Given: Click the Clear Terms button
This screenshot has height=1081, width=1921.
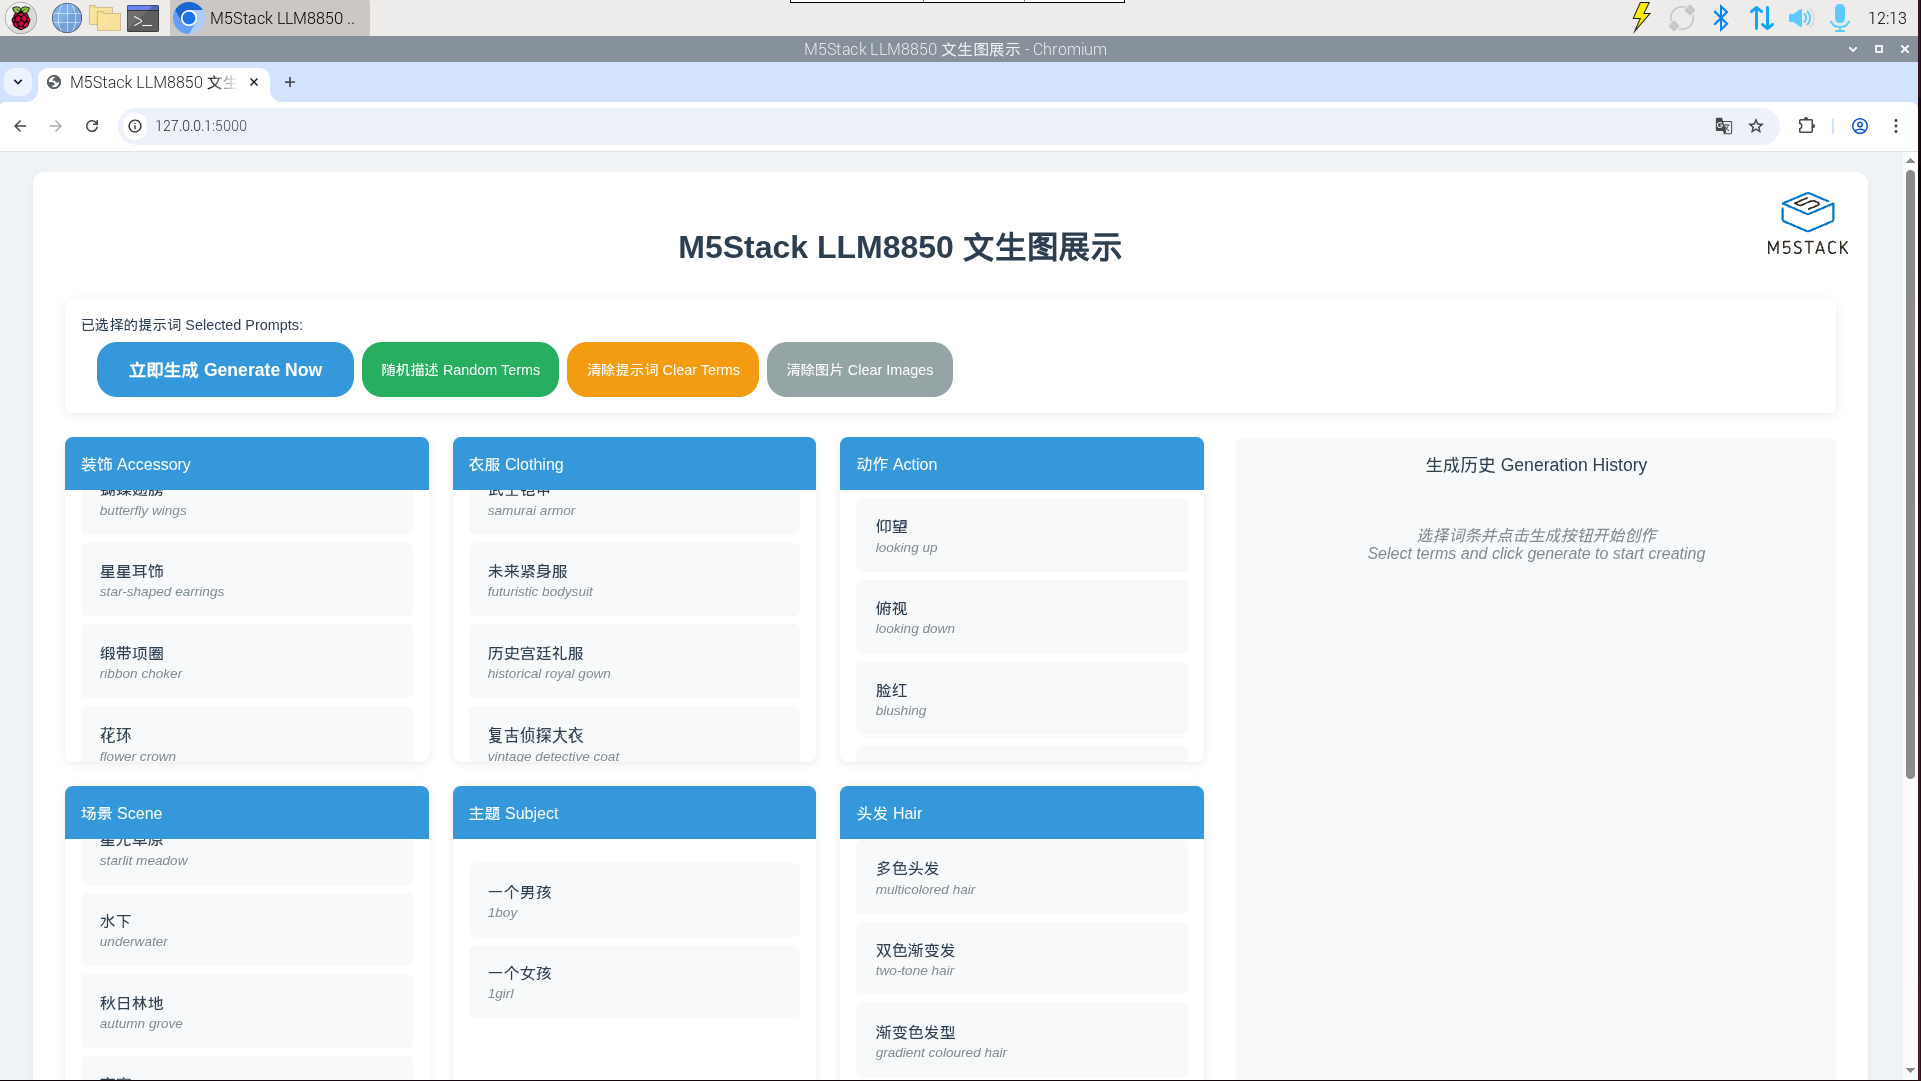Looking at the screenshot, I should point(663,370).
